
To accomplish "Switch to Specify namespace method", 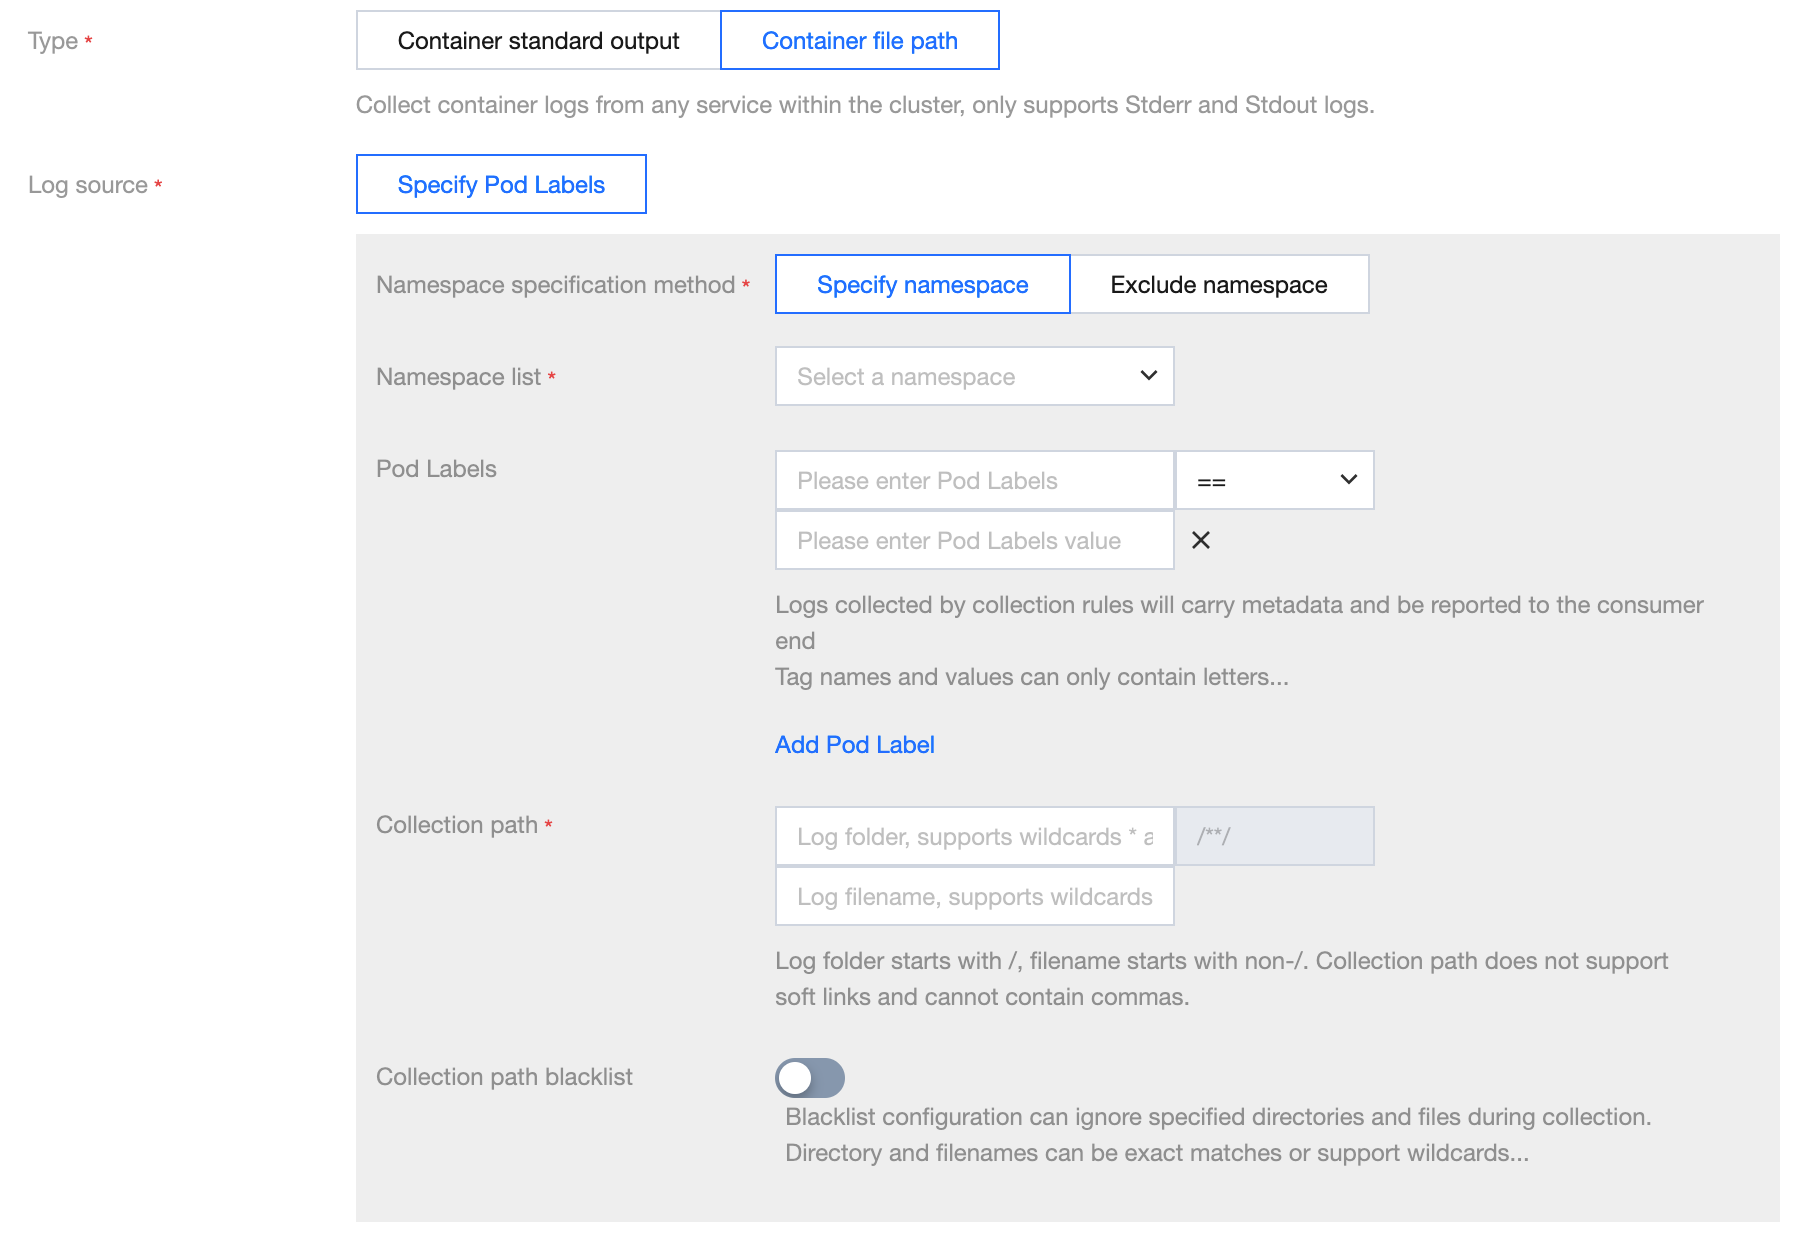I will point(922,285).
